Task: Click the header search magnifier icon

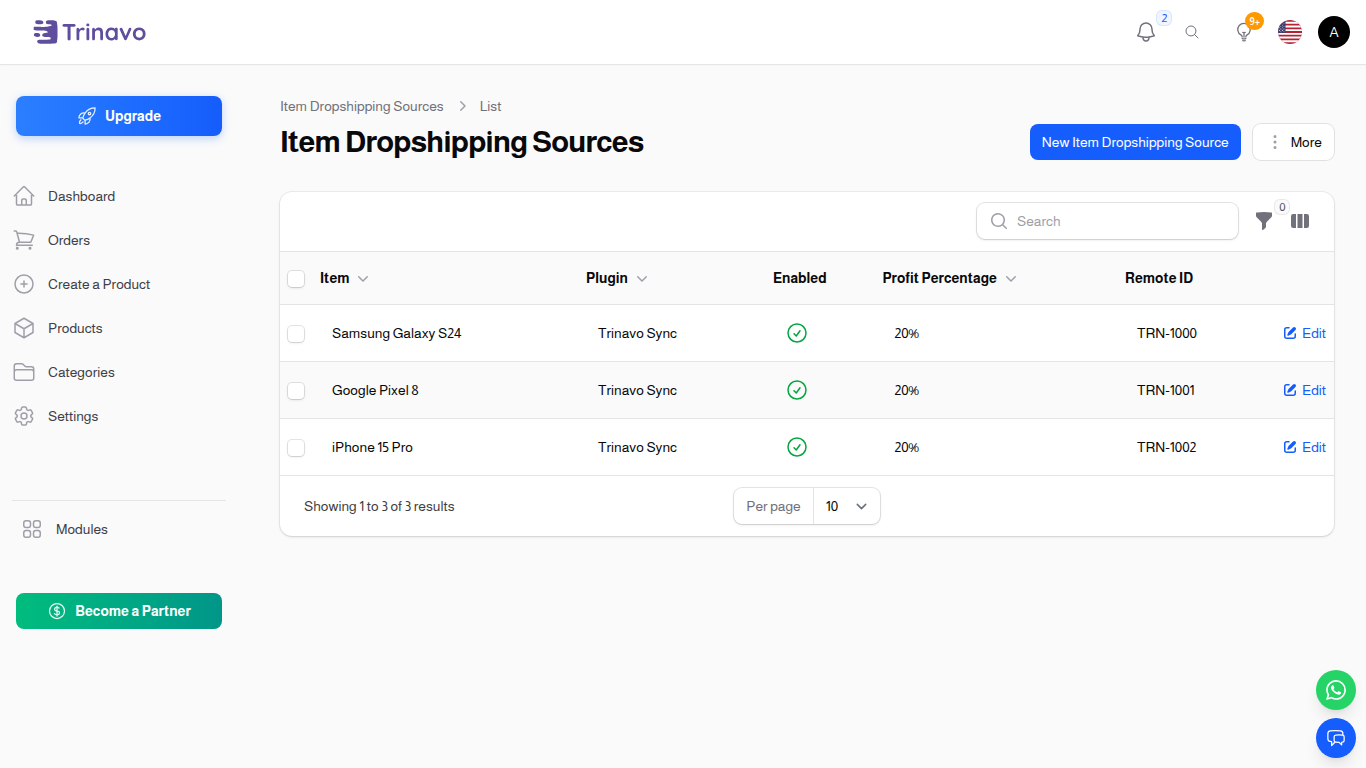Action: point(1192,32)
